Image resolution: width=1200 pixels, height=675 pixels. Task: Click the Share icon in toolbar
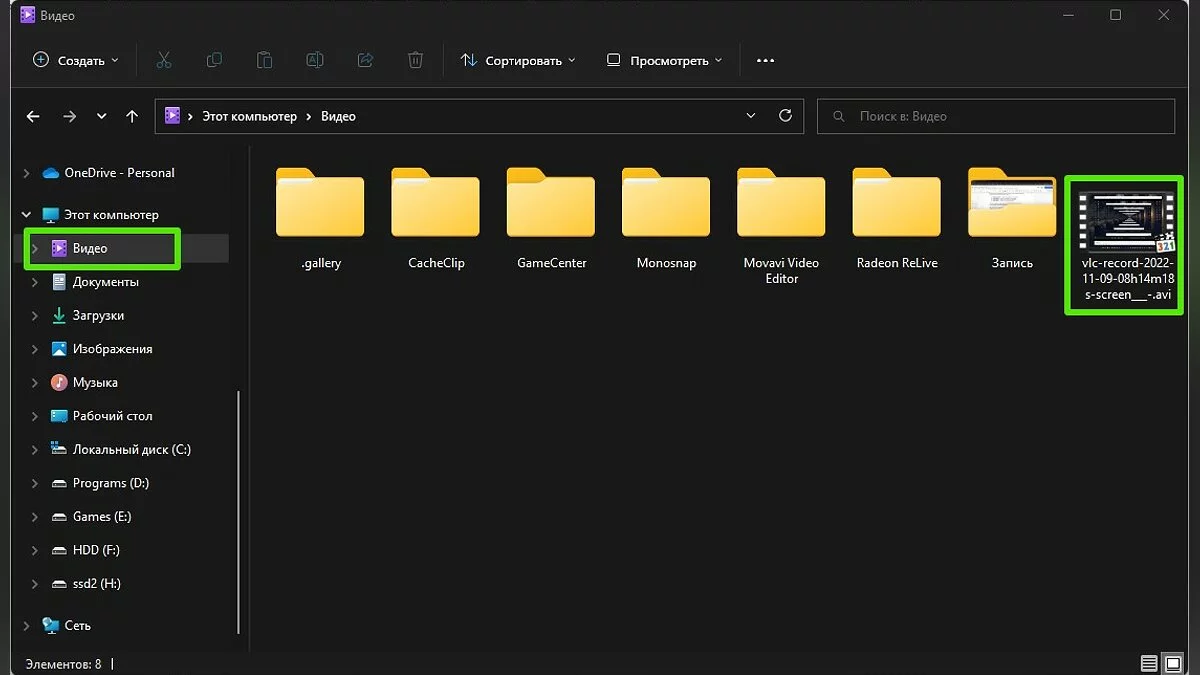pos(365,60)
